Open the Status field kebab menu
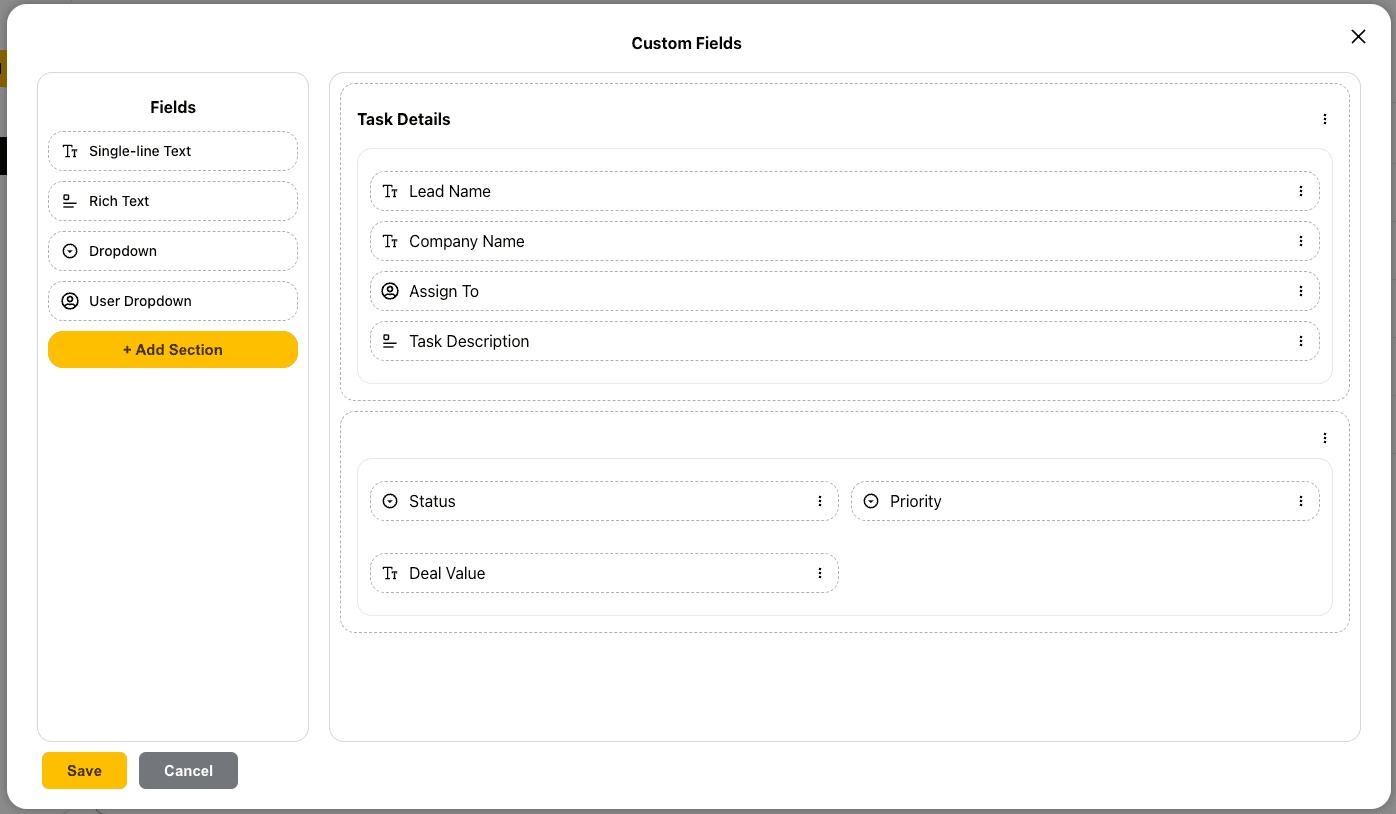1396x814 pixels. [820, 501]
